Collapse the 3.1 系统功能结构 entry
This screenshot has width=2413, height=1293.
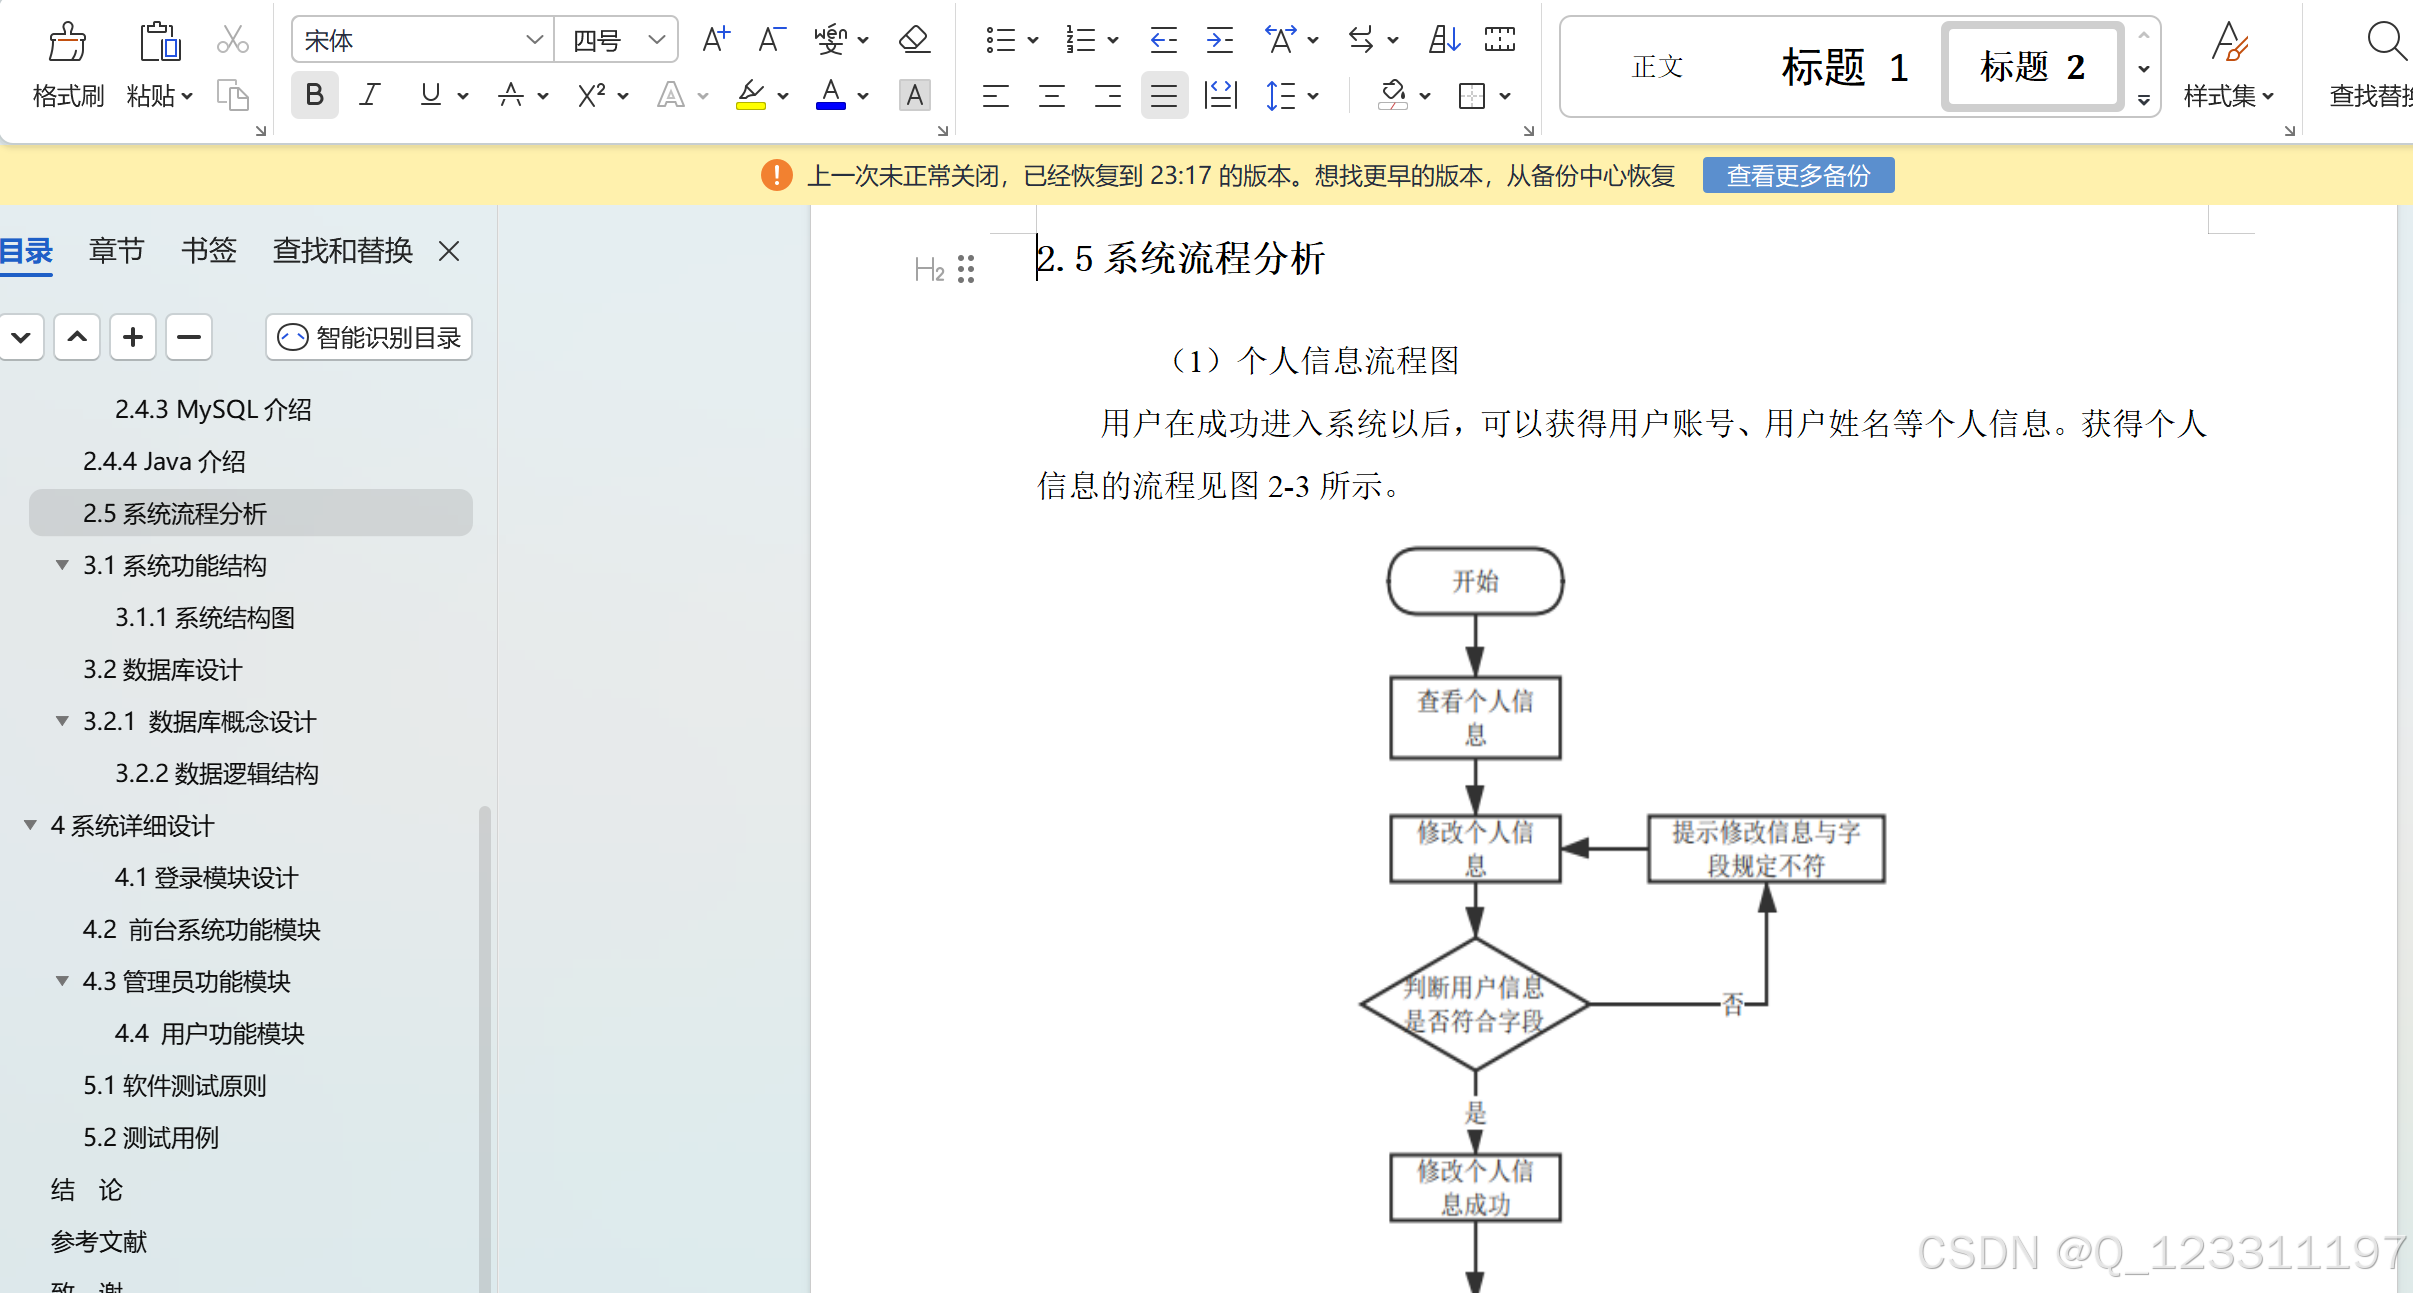click(x=62, y=565)
